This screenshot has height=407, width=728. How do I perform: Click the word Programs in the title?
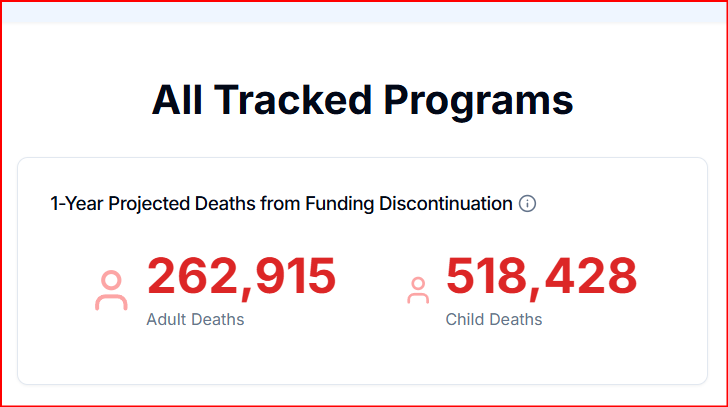tap(478, 101)
